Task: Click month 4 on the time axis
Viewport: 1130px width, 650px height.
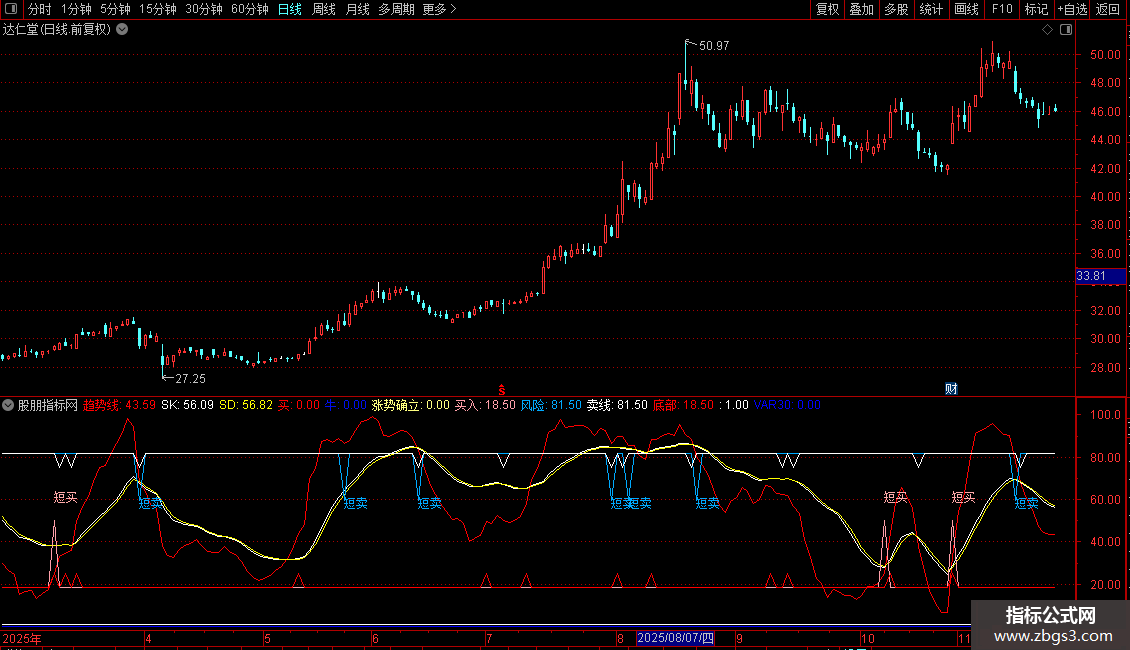Action: click(148, 638)
